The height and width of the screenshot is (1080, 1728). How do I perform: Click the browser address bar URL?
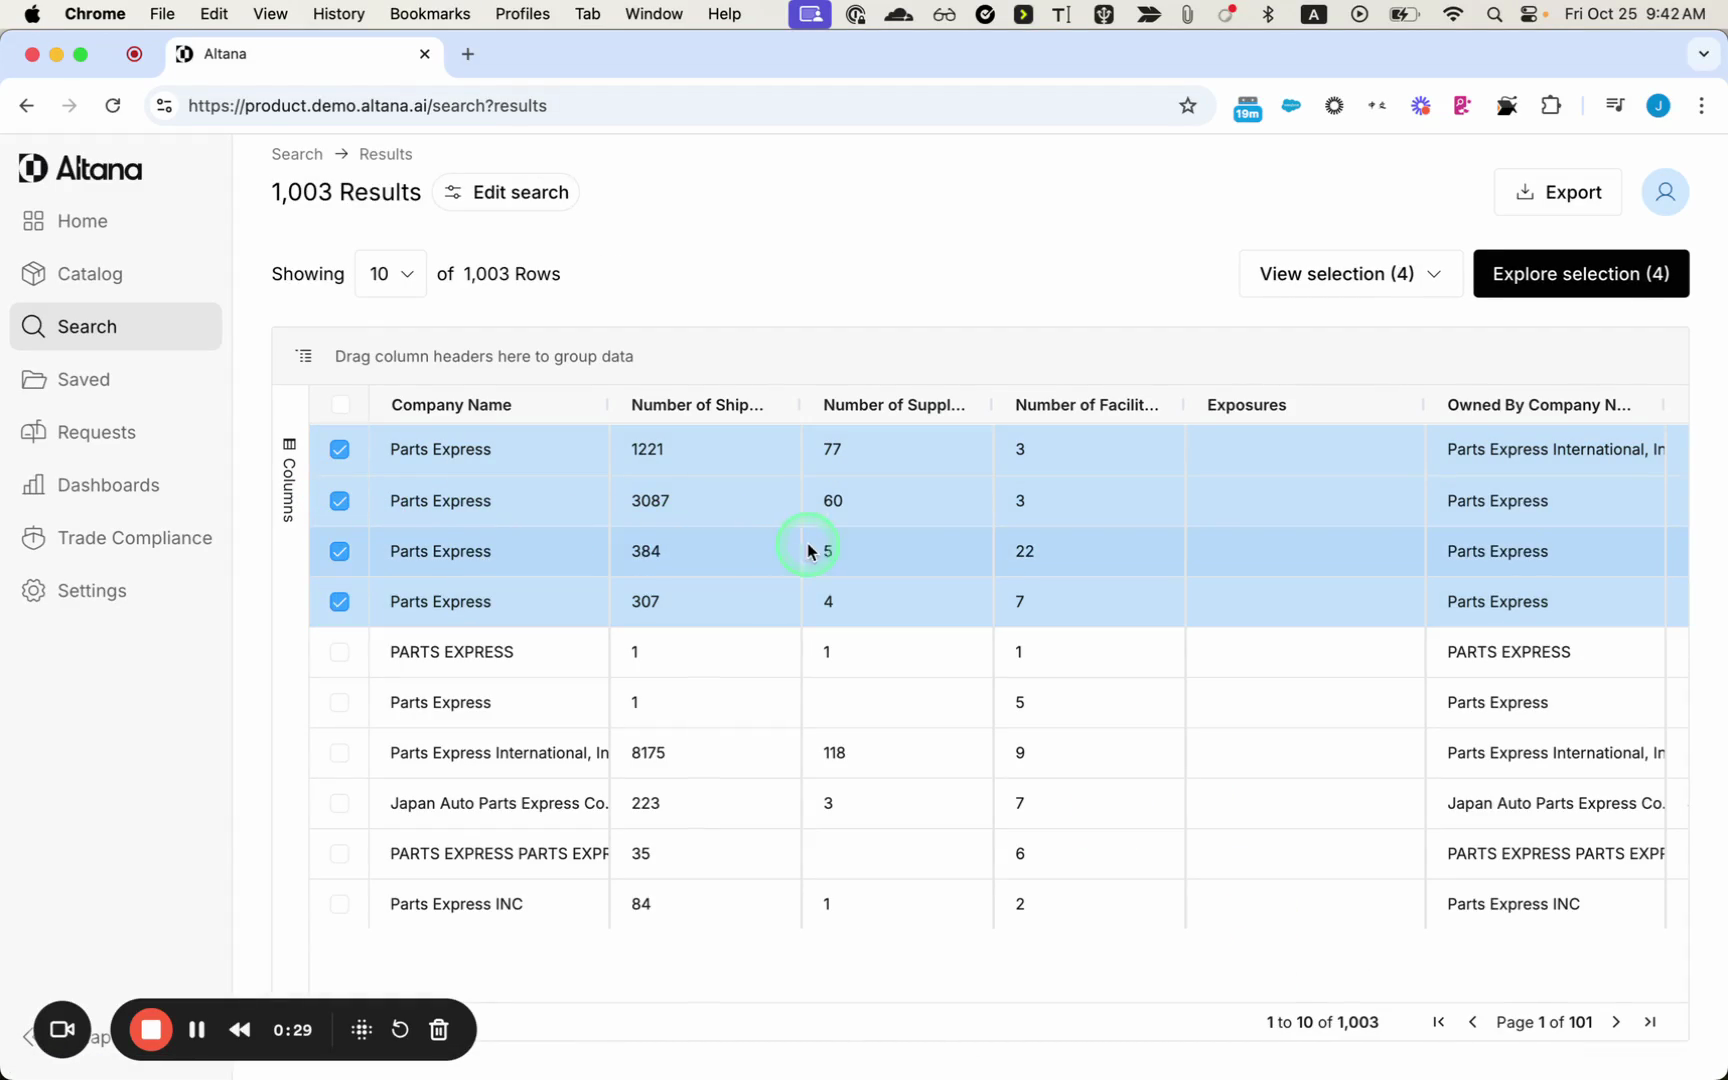tap(367, 106)
